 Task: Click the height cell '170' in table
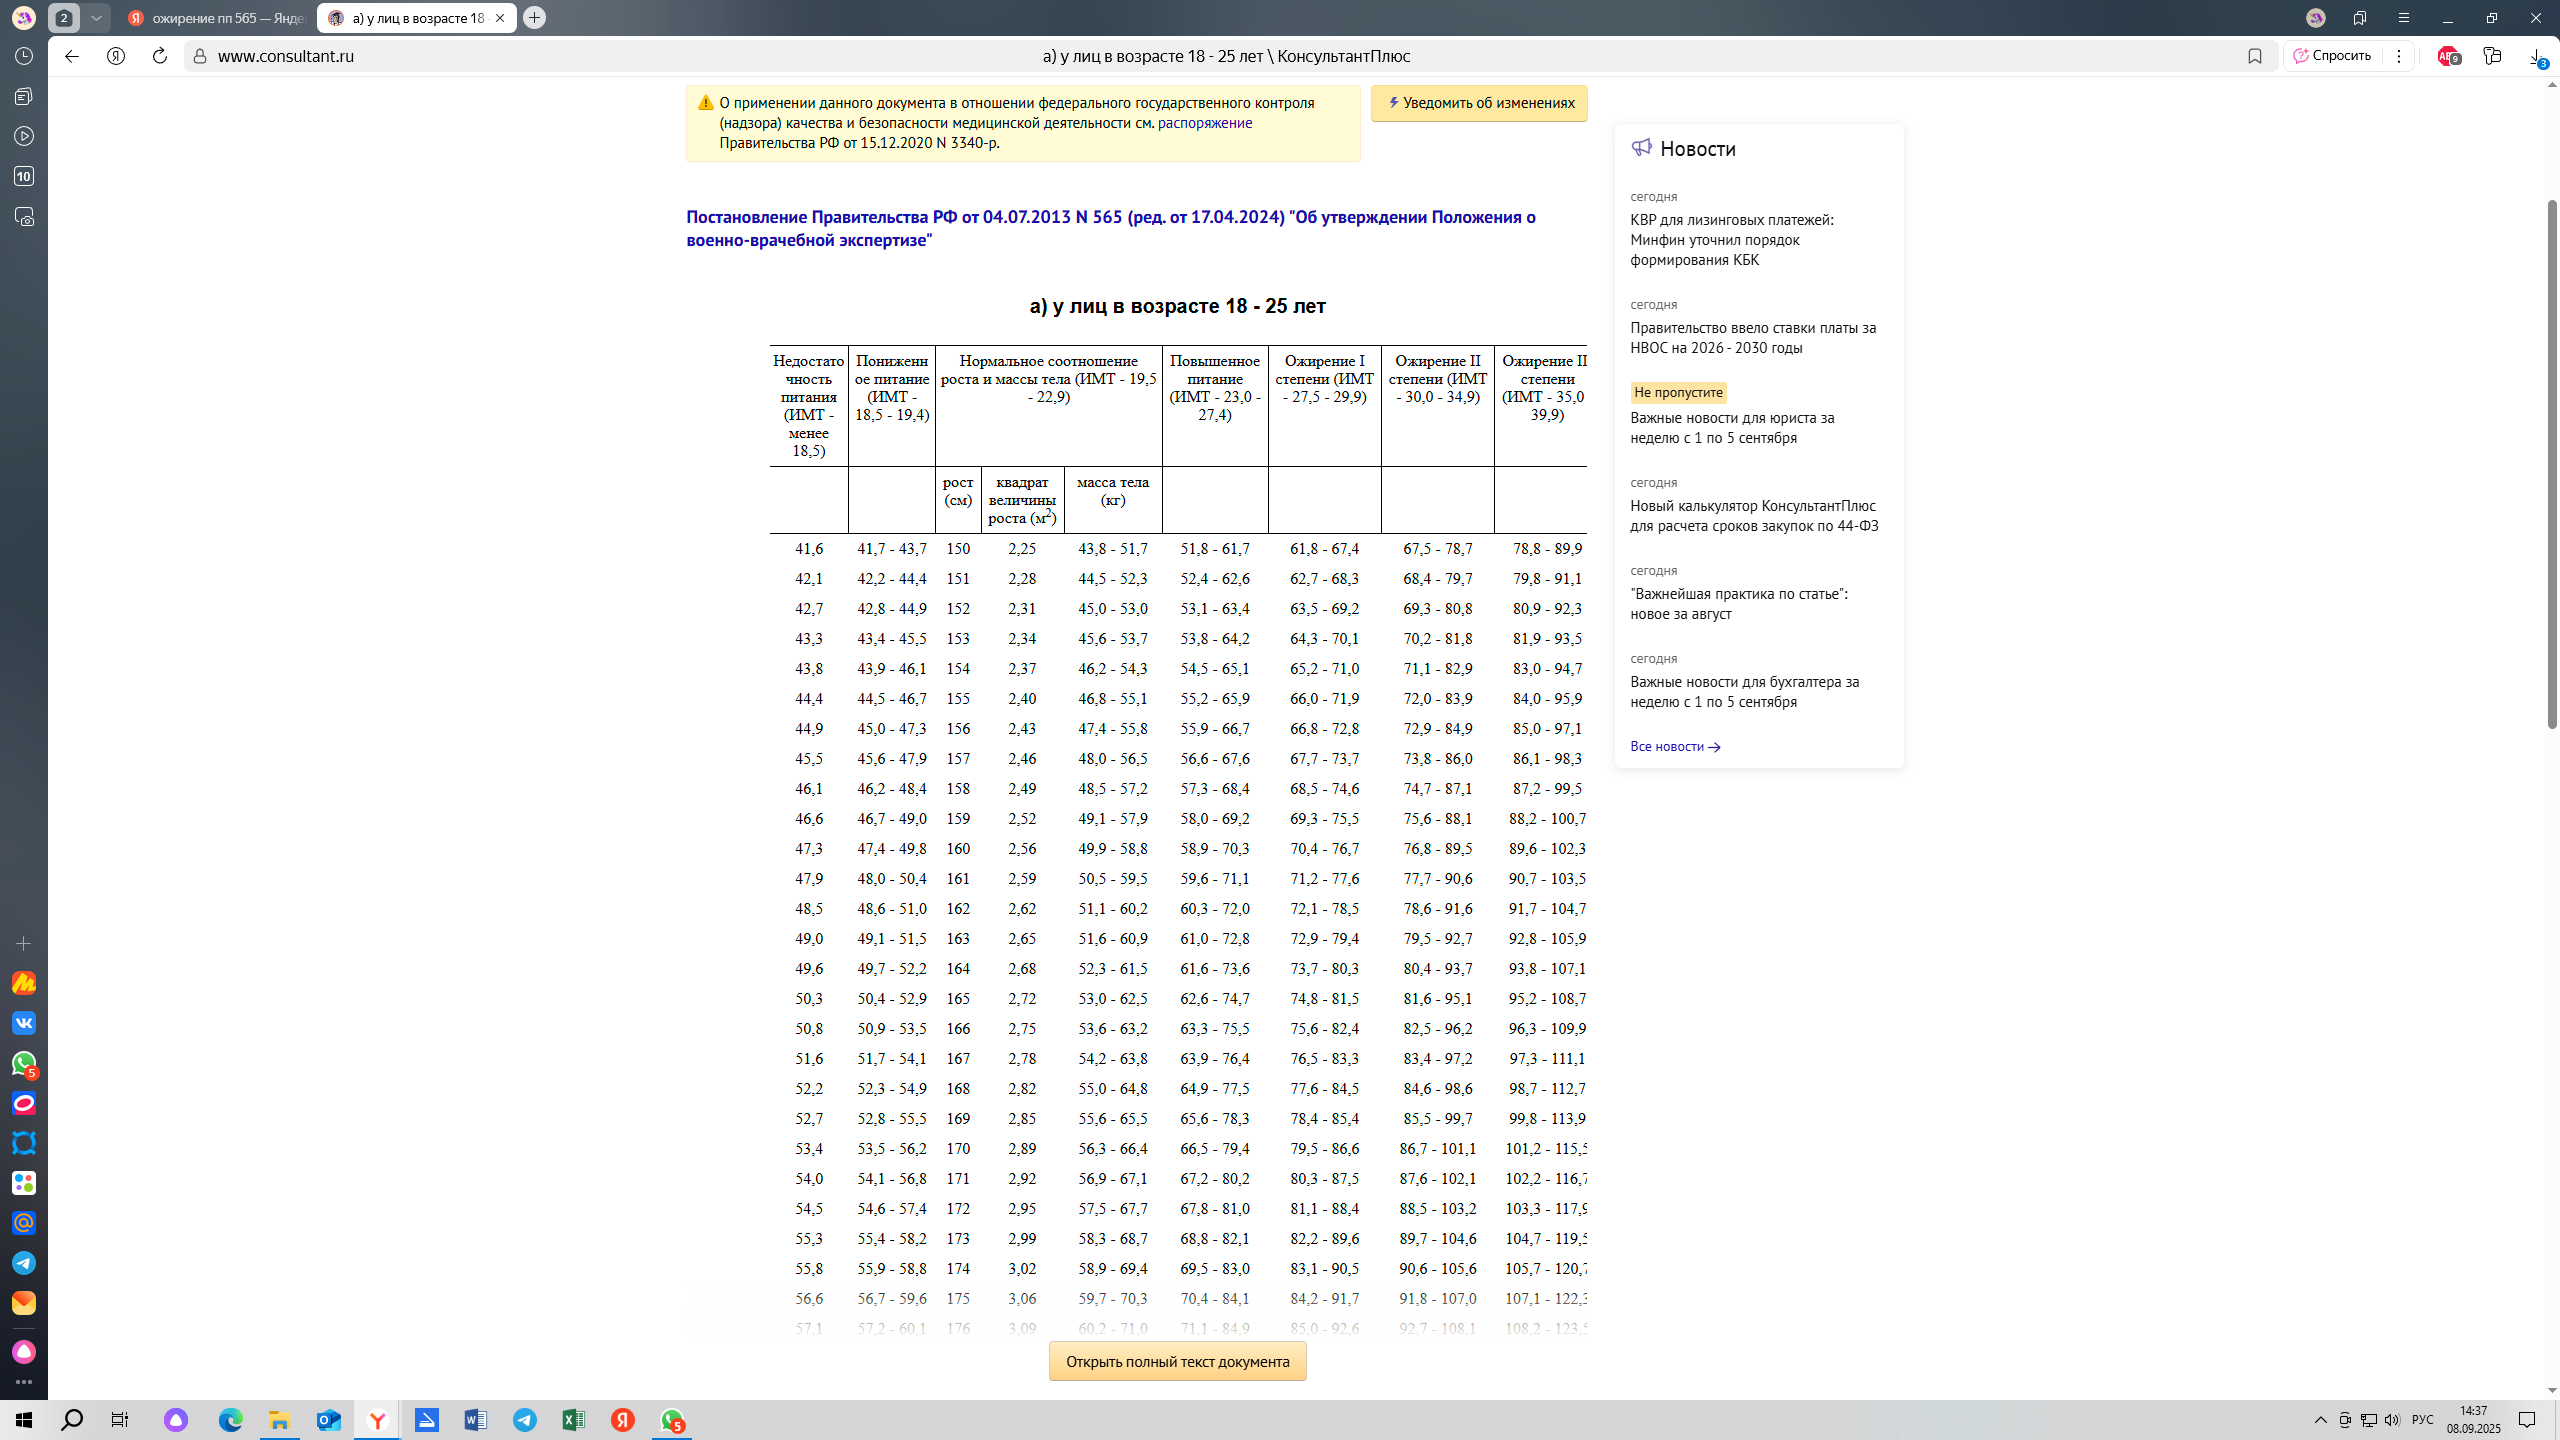point(958,1149)
